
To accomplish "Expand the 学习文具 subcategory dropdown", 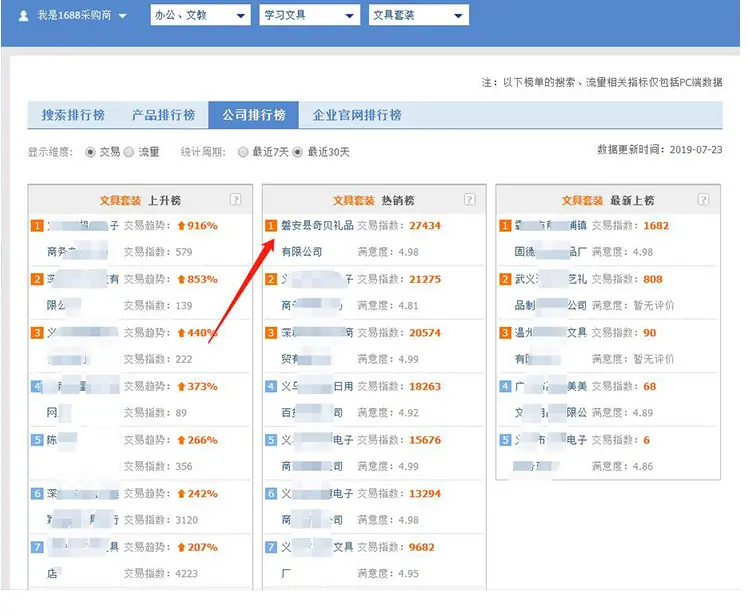I will (309, 15).
